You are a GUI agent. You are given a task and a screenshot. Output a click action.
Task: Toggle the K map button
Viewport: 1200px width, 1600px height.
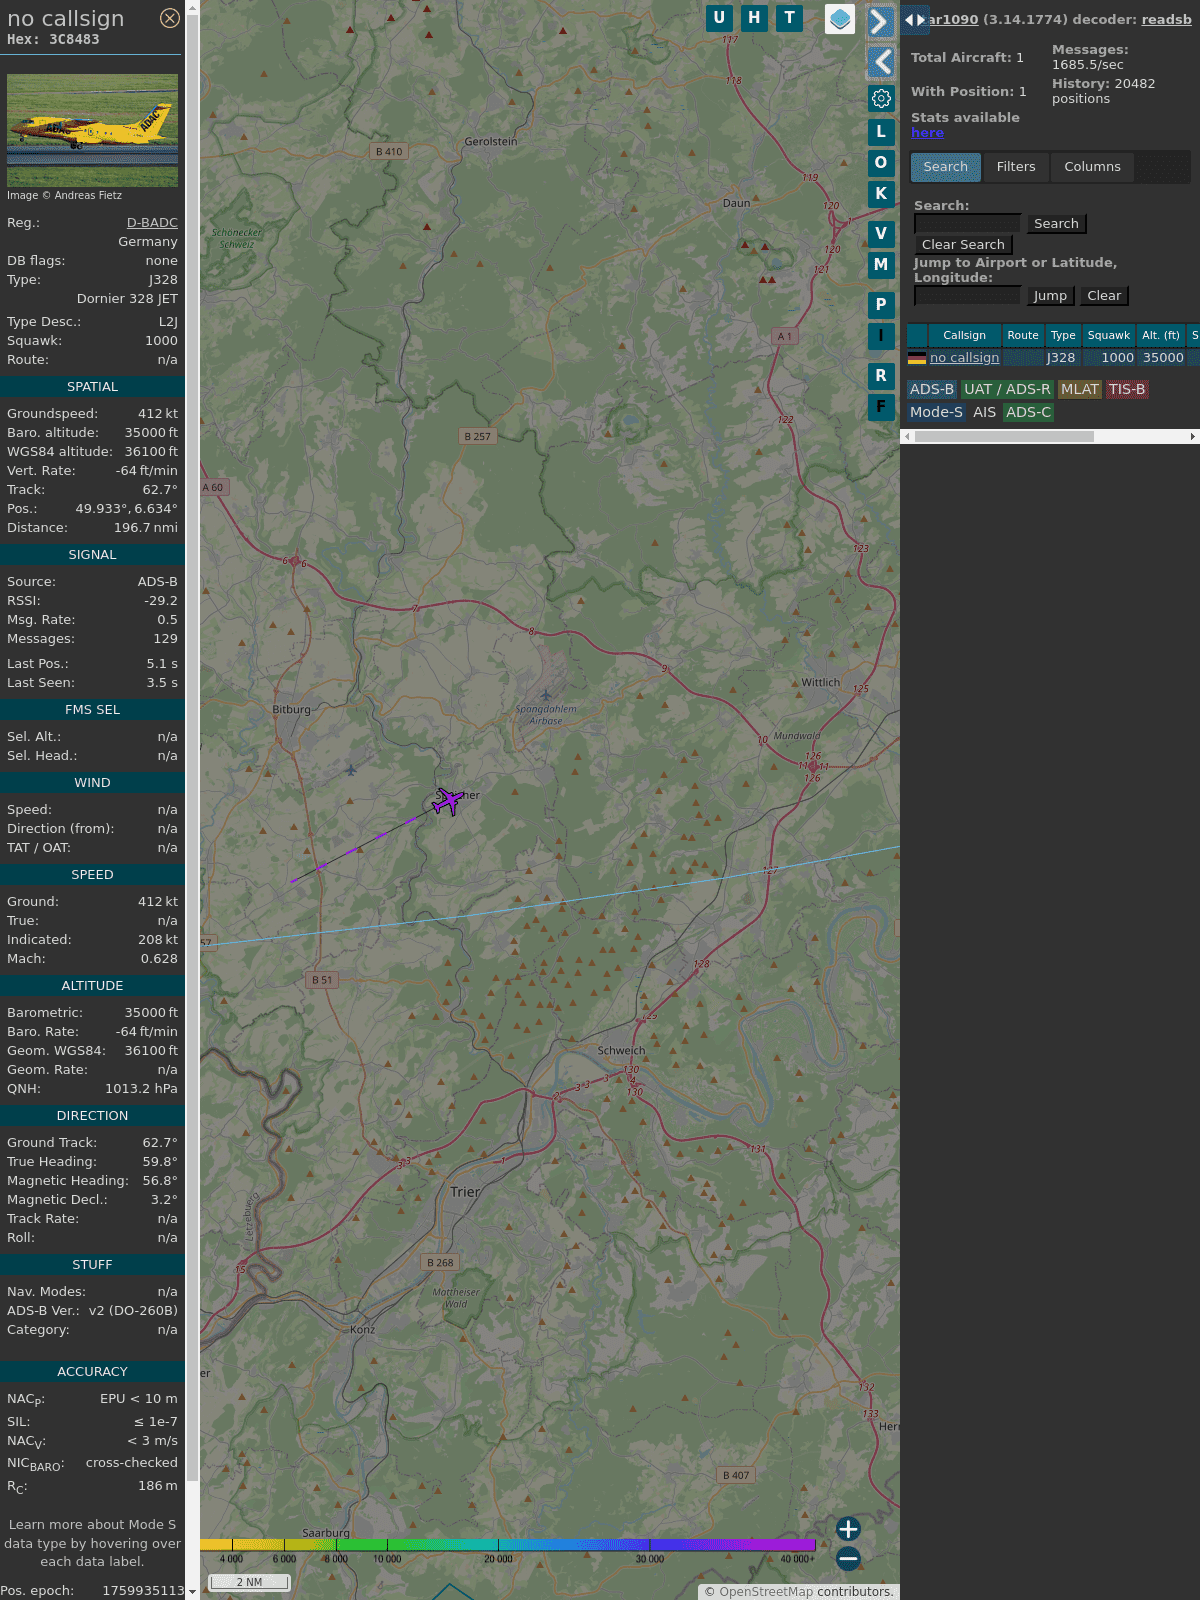[x=881, y=194]
